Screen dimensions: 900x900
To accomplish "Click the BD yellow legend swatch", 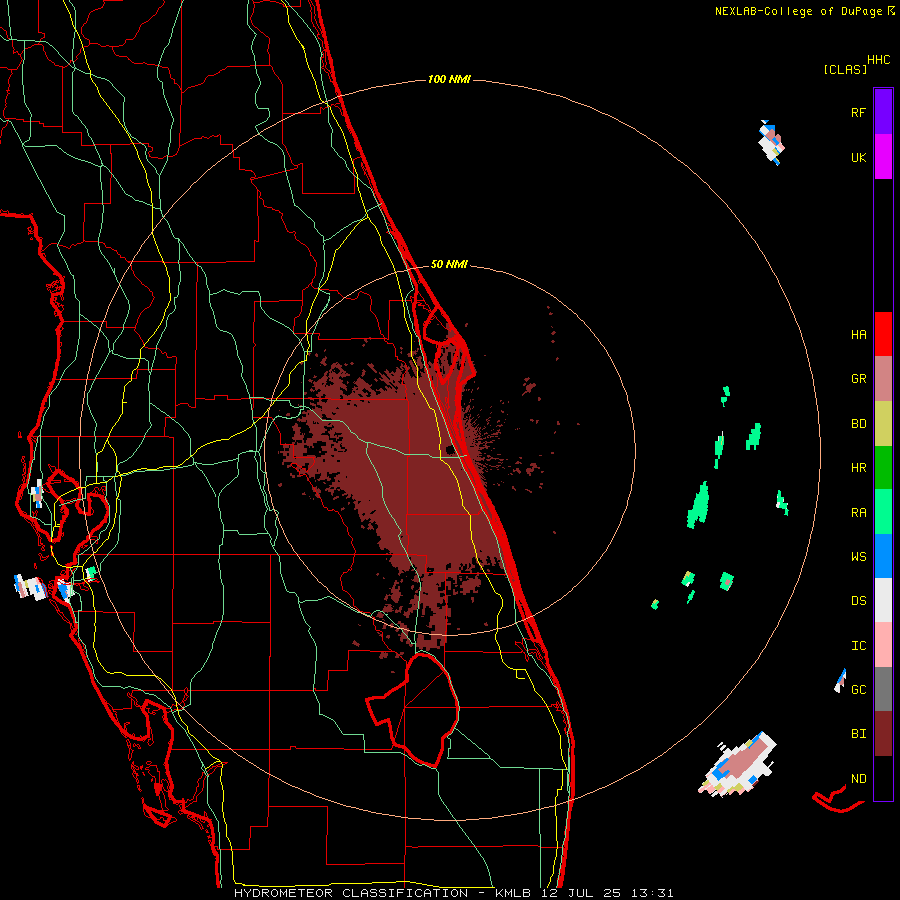I will pos(883,424).
